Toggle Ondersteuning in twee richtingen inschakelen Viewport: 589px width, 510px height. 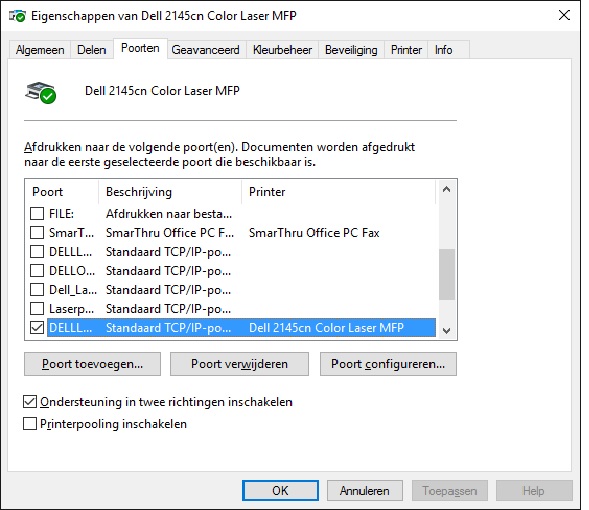[30, 402]
